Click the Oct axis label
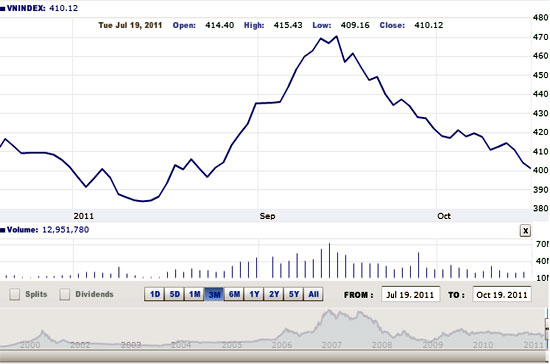This screenshot has width=550, height=364. click(444, 216)
